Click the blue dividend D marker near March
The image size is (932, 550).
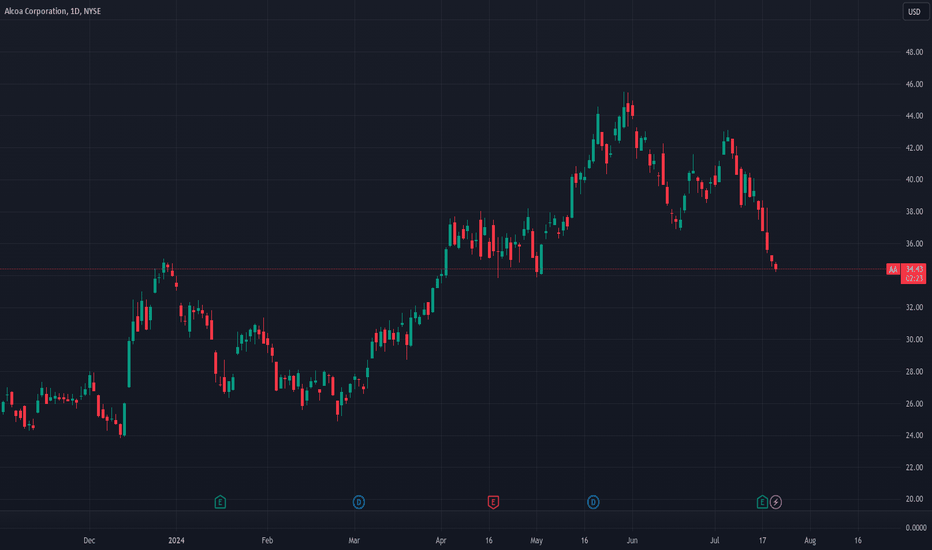(x=358, y=502)
